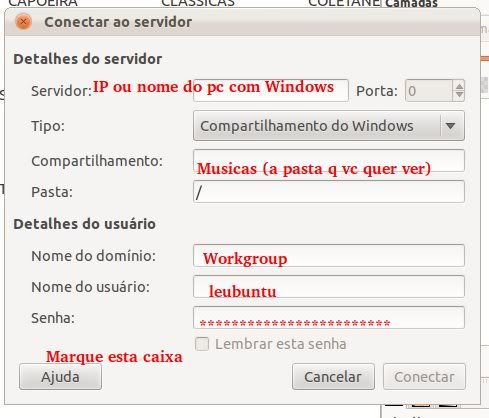
Task: Open help with the Ajuda button
Action: [x=60, y=377]
